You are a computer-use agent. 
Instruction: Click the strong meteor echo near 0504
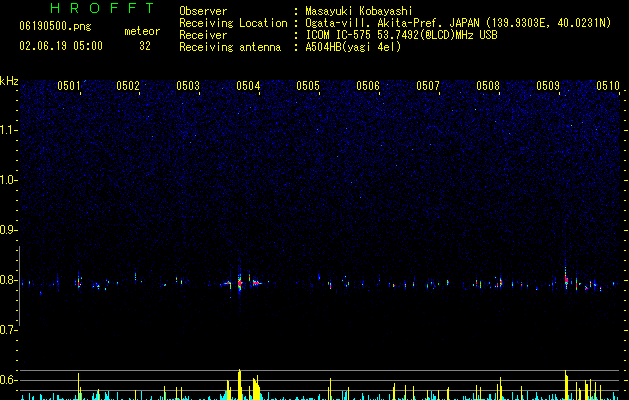tap(239, 283)
